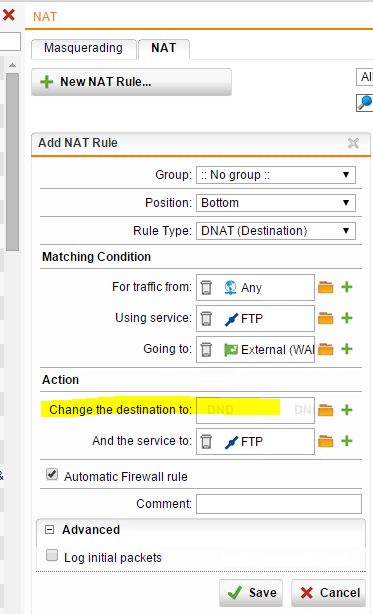Open folder icon beside For traffic from
The height and width of the screenshot is (614, 373).
point(325,287)
